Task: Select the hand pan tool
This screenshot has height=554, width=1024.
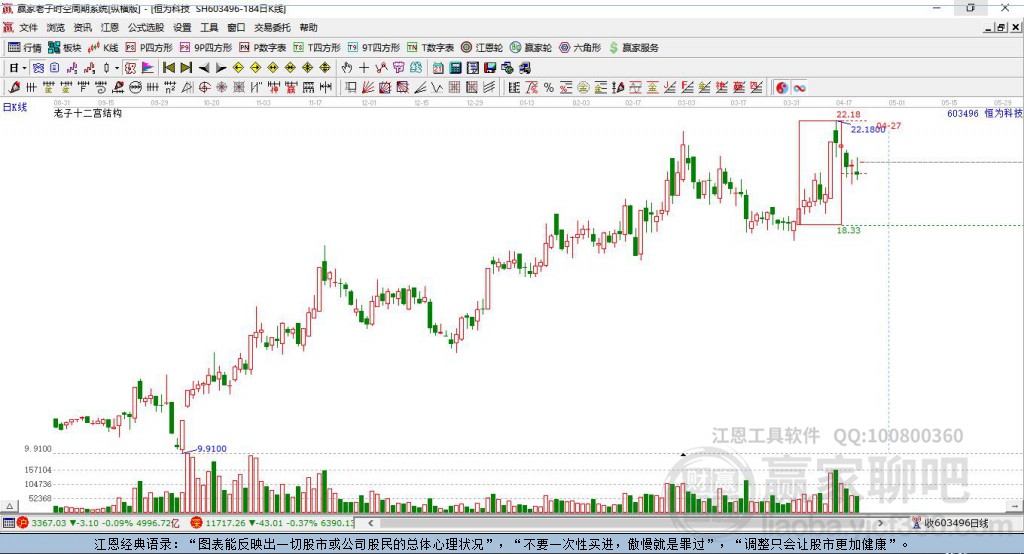Action: tap(347, 68)
